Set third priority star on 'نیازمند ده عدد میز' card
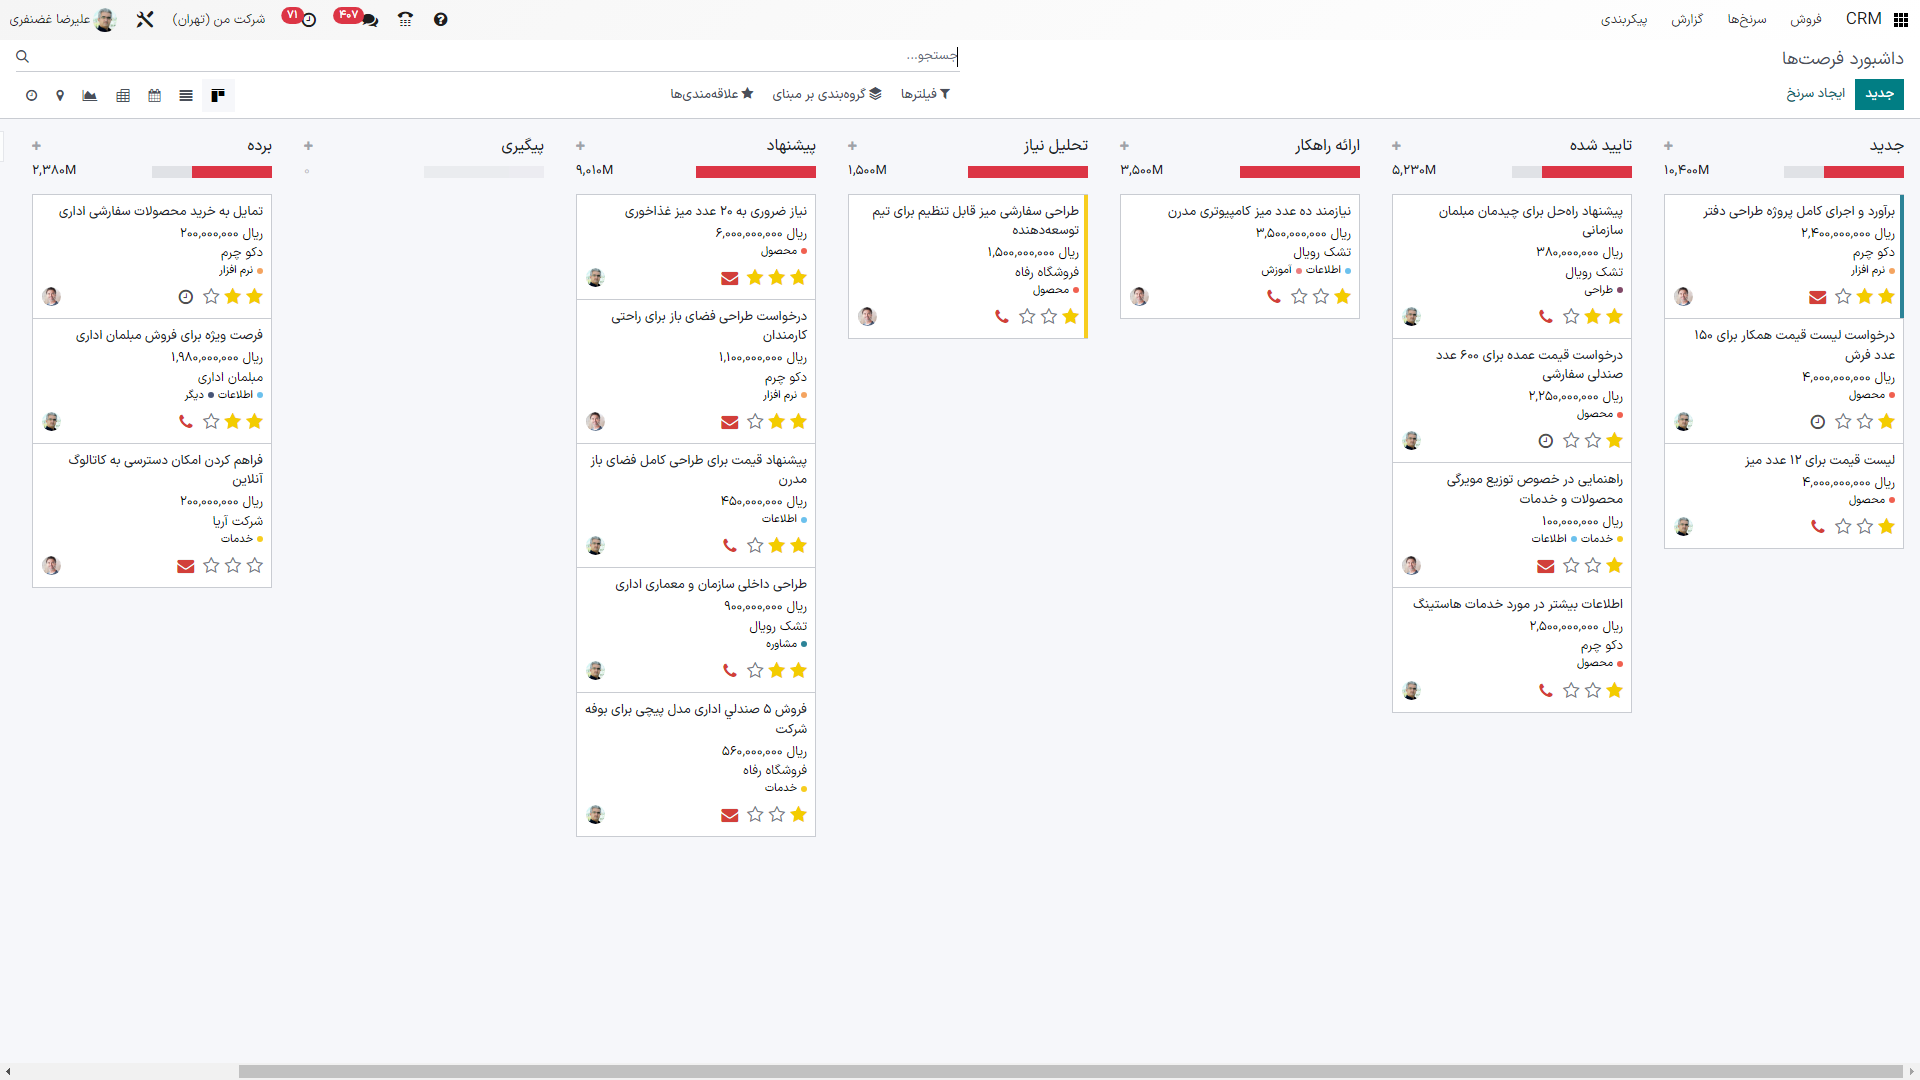The image size is (1920, 1080). pos(1299,297)
